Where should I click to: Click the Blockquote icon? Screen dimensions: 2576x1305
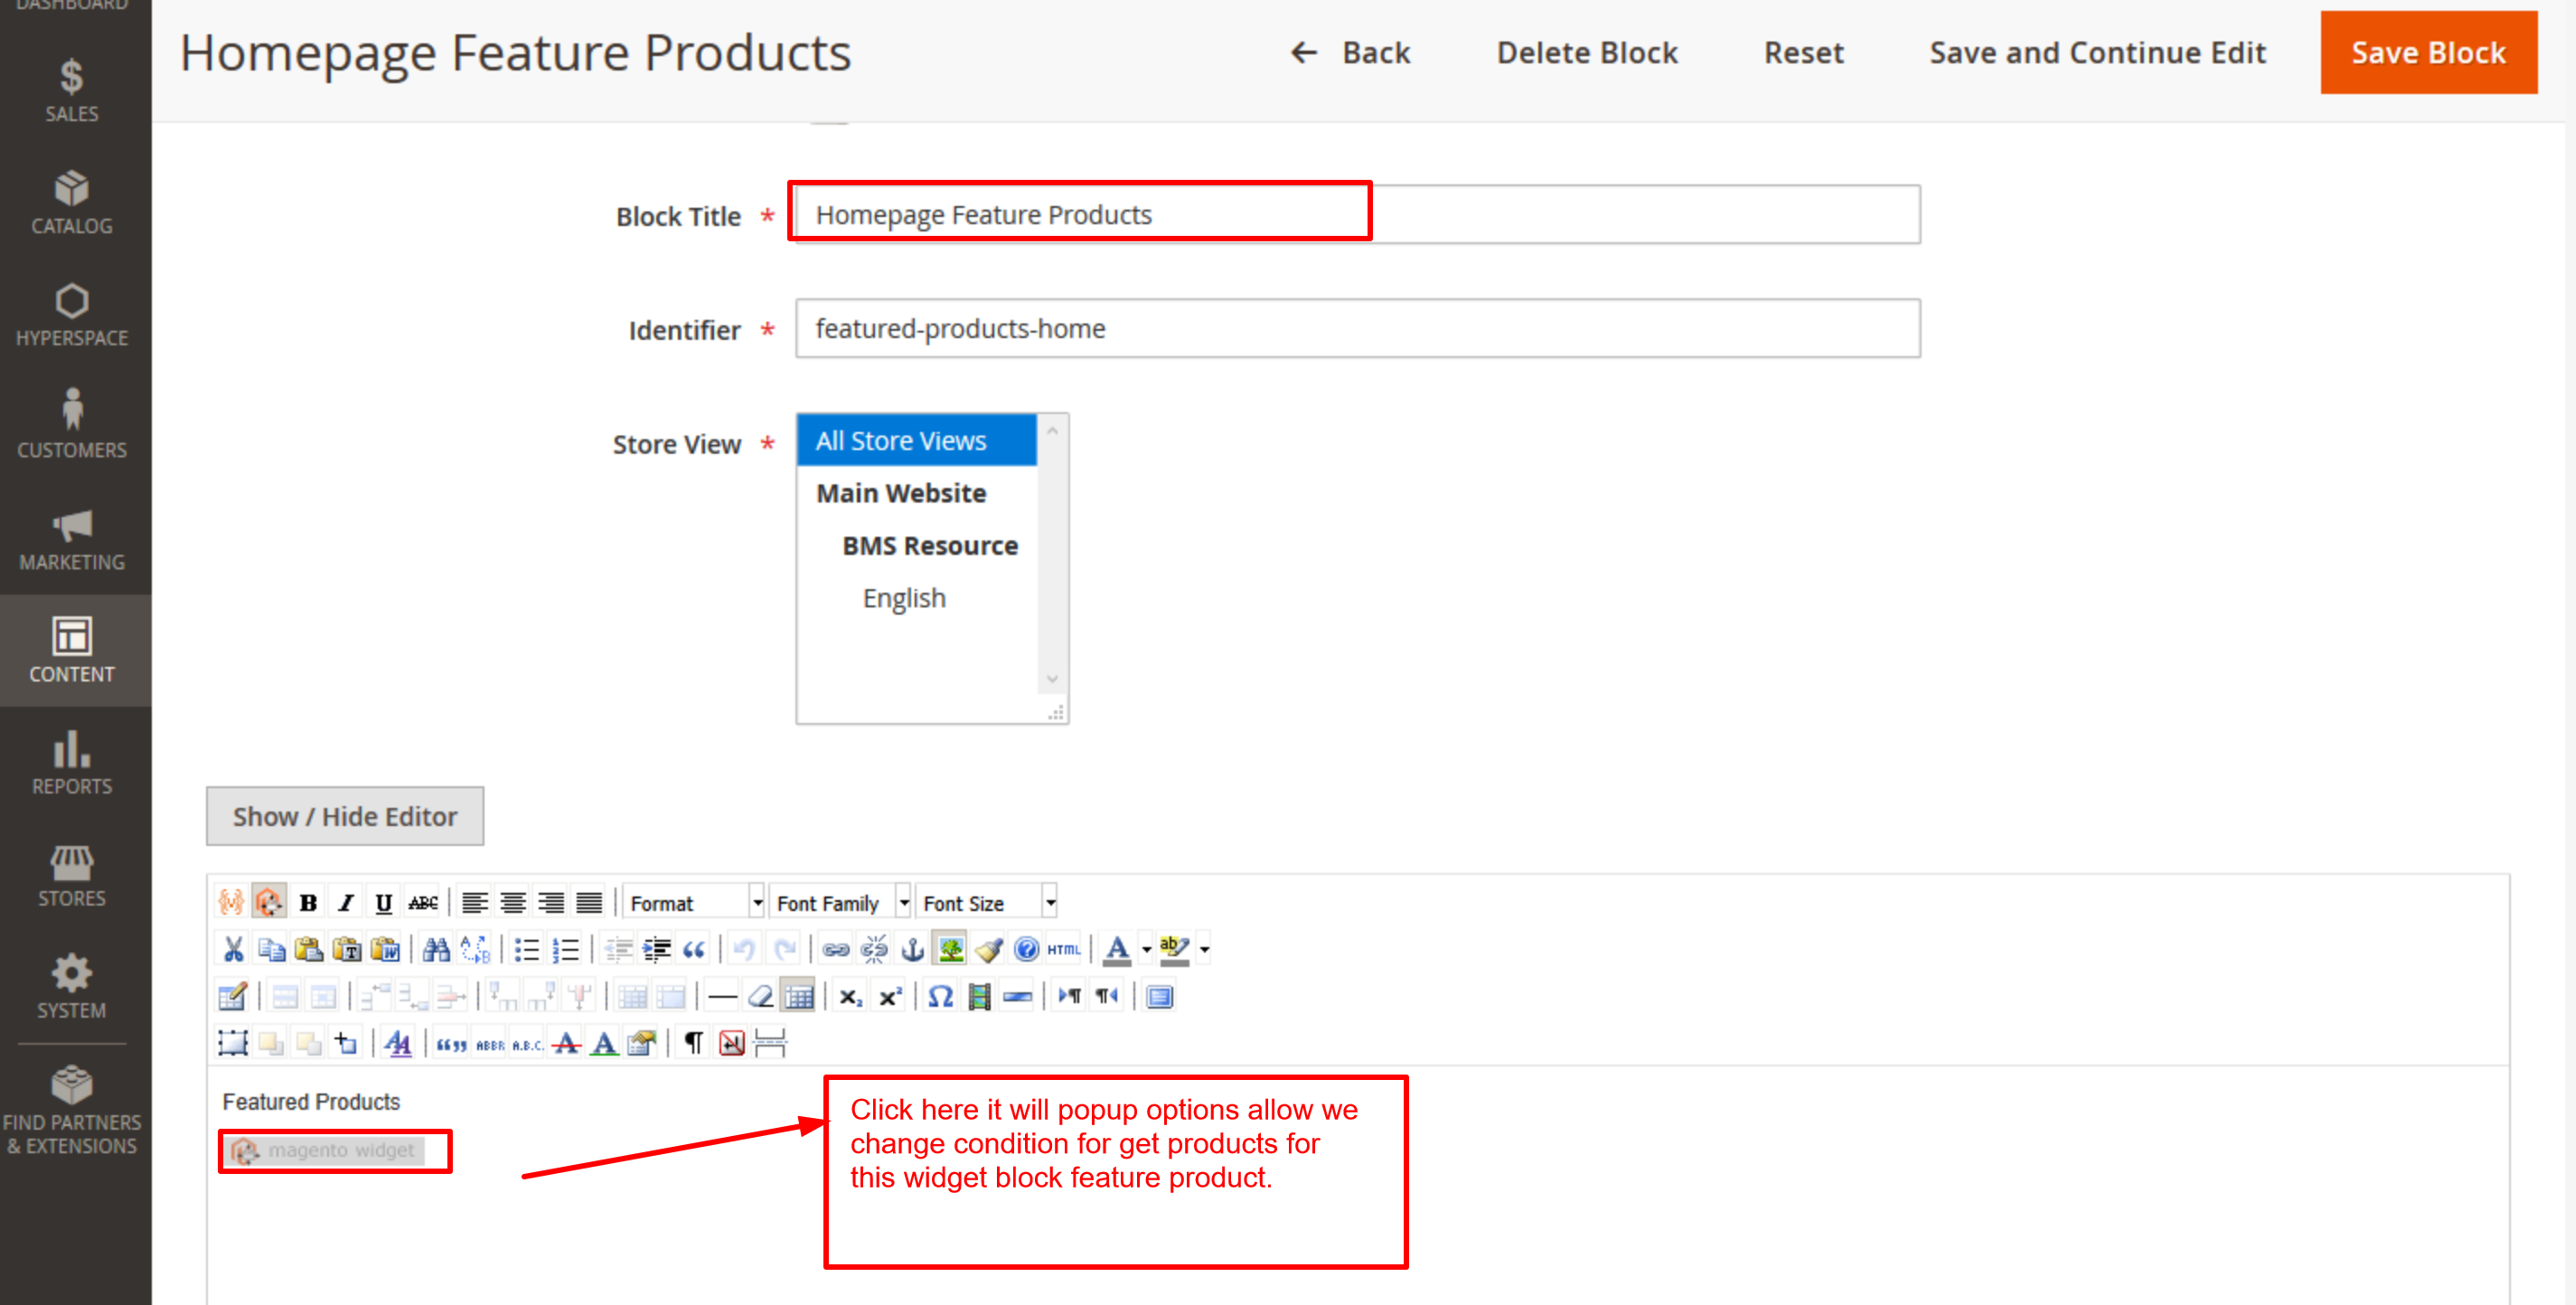[694, 949]
